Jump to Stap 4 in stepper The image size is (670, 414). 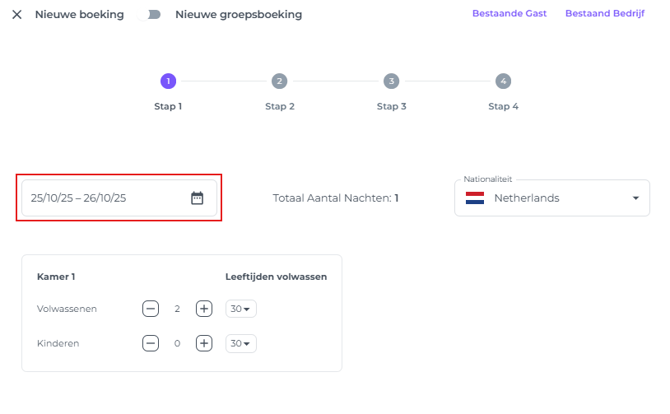tap(503, 81)
